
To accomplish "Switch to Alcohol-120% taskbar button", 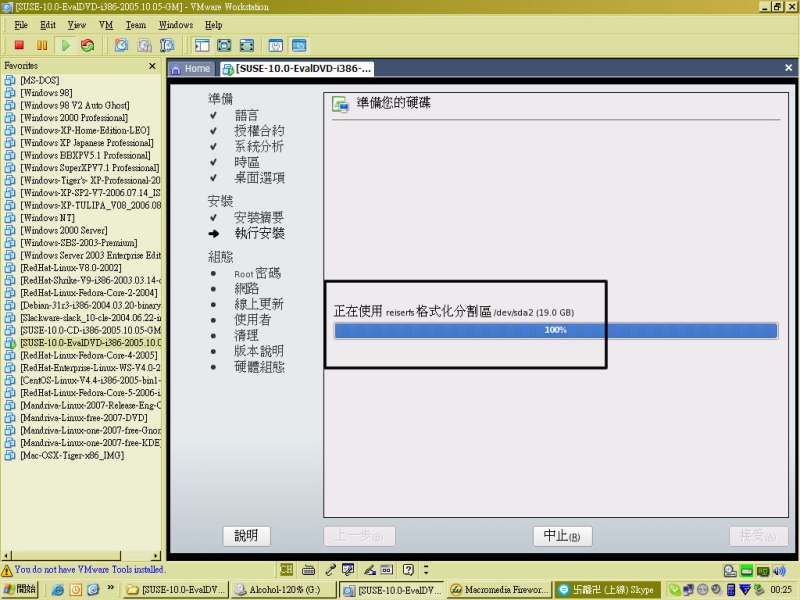I will [x=283, y=590].
